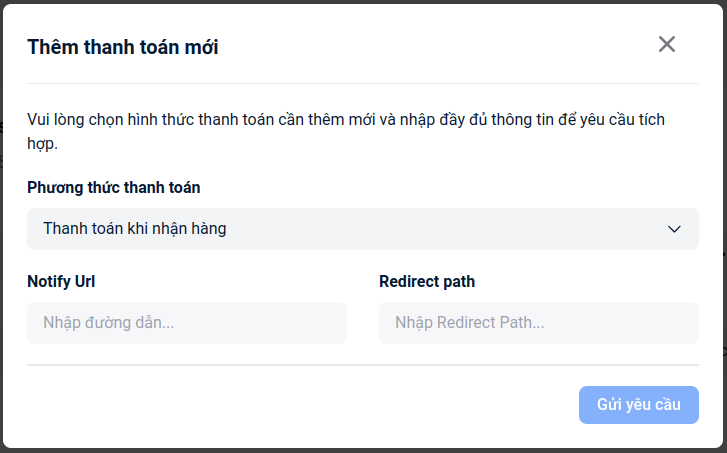The height and width of the screenshot is (453, 727).
Task: Click into the Redirect path field
Action: 538,323
